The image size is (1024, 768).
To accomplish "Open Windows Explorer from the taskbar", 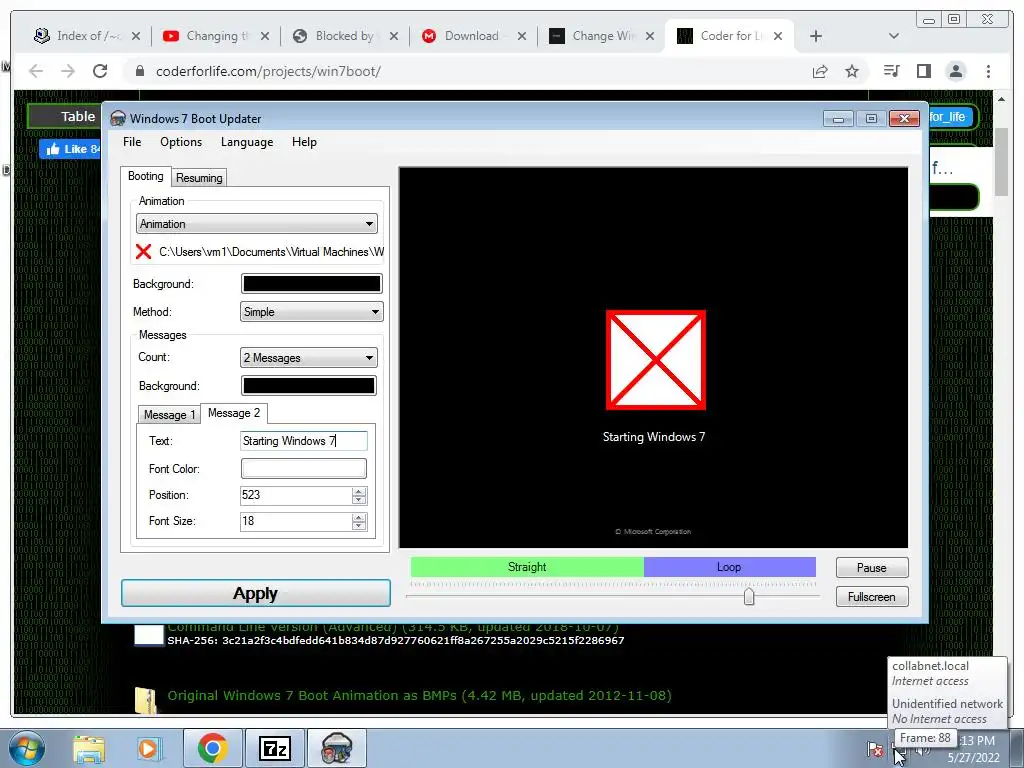I will tap(89, 748).
